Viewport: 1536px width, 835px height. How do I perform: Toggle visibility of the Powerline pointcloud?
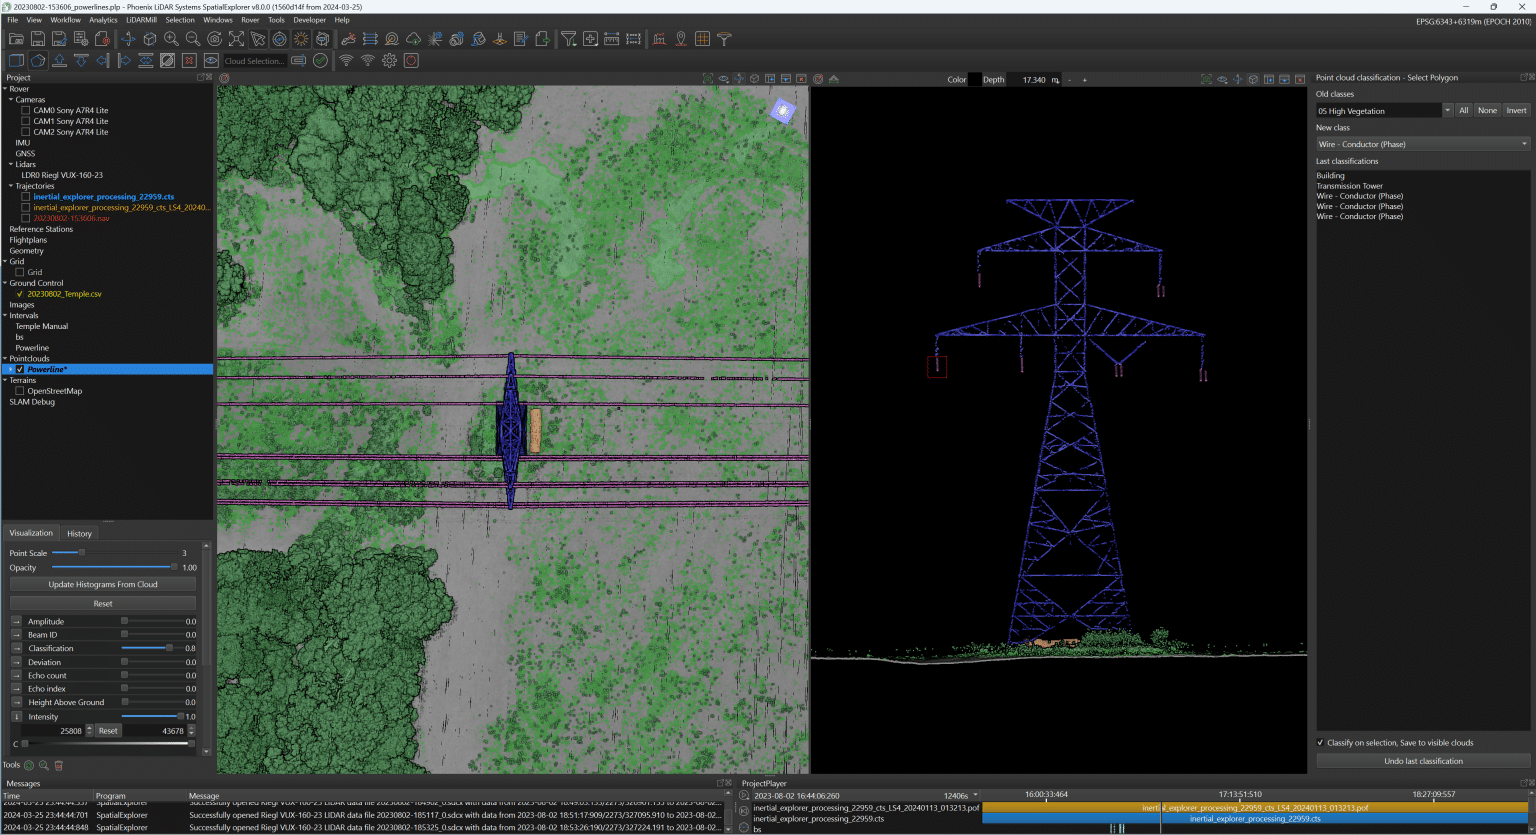tap(20, 369)
